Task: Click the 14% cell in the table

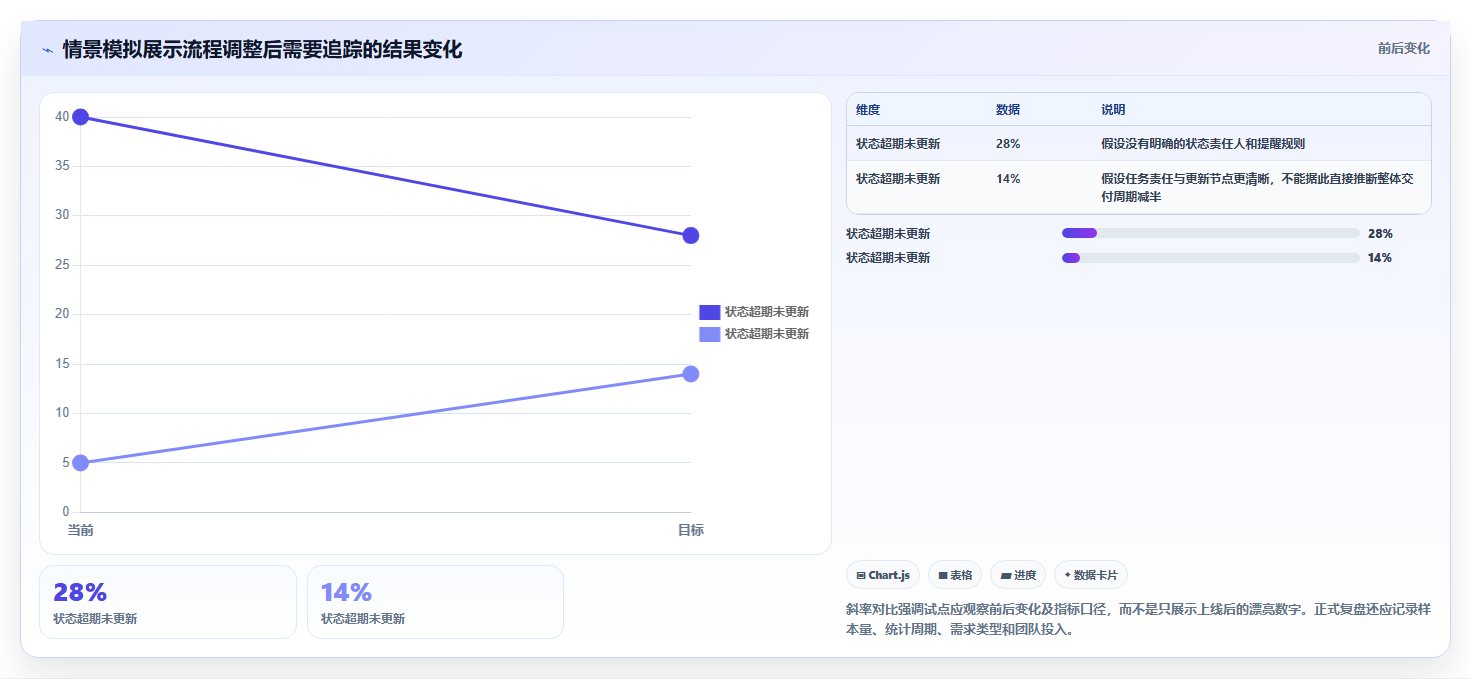Action: click(x=1008, y=179)
